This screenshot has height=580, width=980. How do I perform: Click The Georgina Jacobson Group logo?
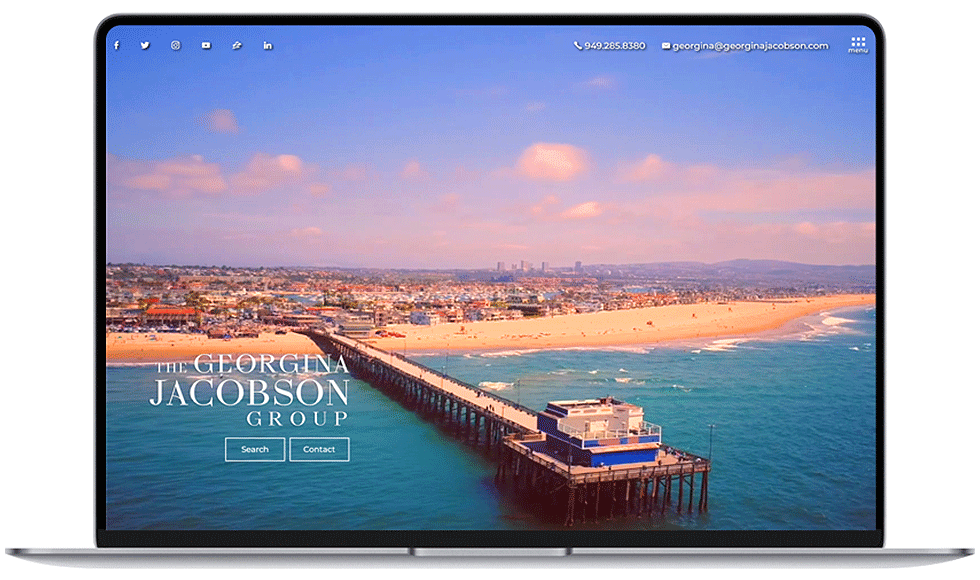point(249,390)
